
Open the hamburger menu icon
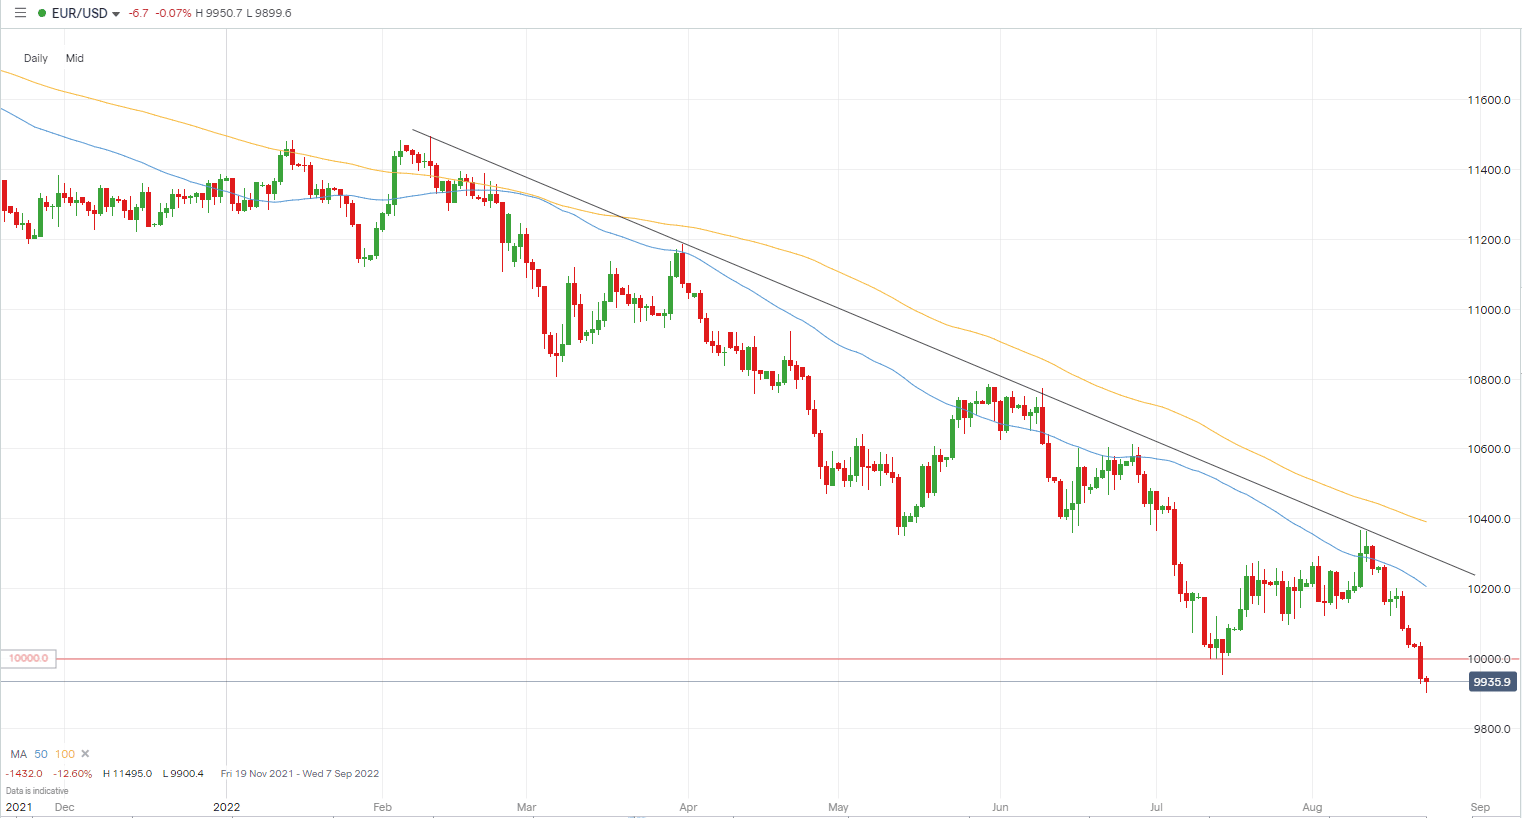20,13
